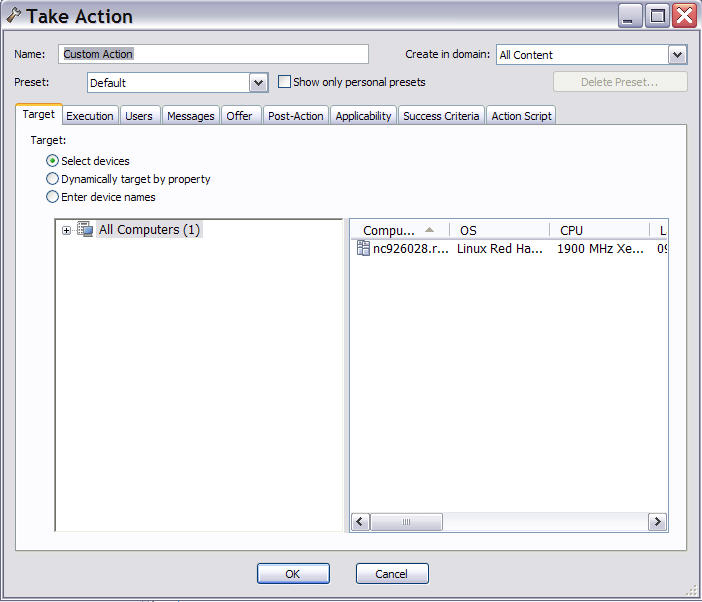Screen dimensions: 702x602
Task: Click the Cancel button
Action: click(392, 574)
